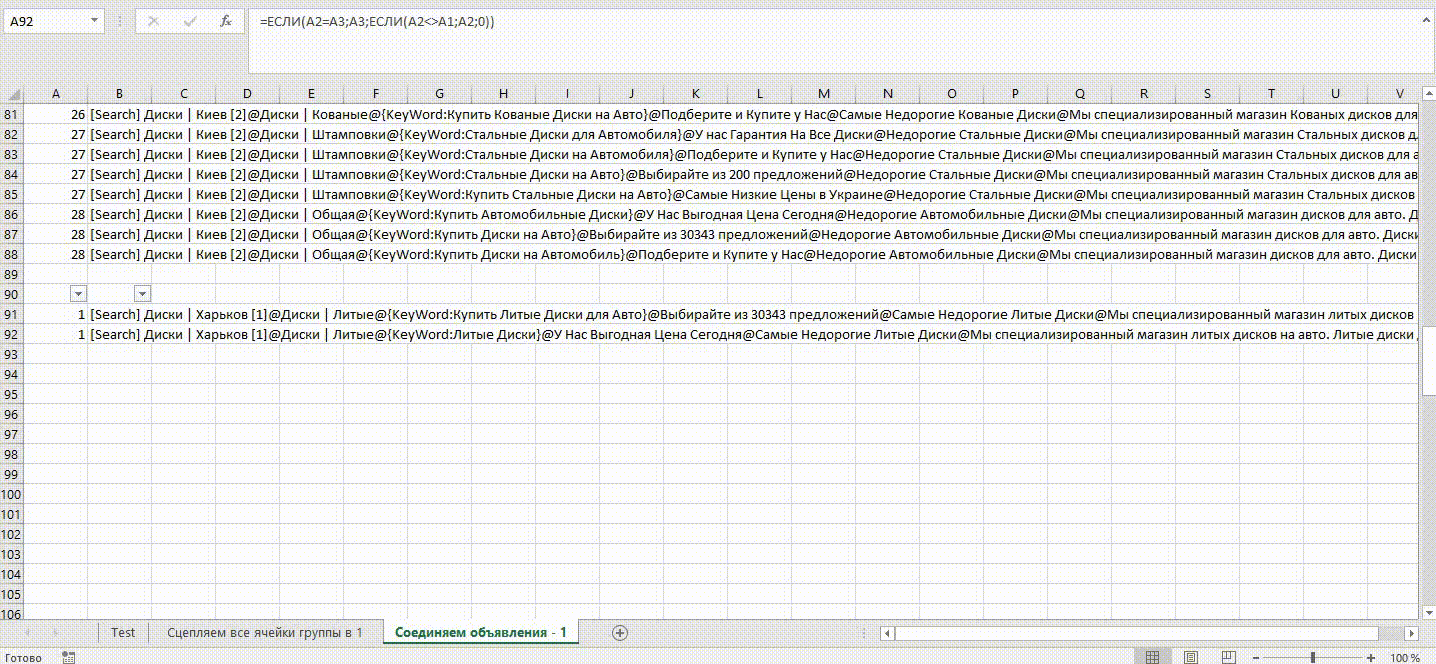Switch to Page Layout view
Image resolution: width=1436 pixels, height=664 pixels.
click(1191, 657)
